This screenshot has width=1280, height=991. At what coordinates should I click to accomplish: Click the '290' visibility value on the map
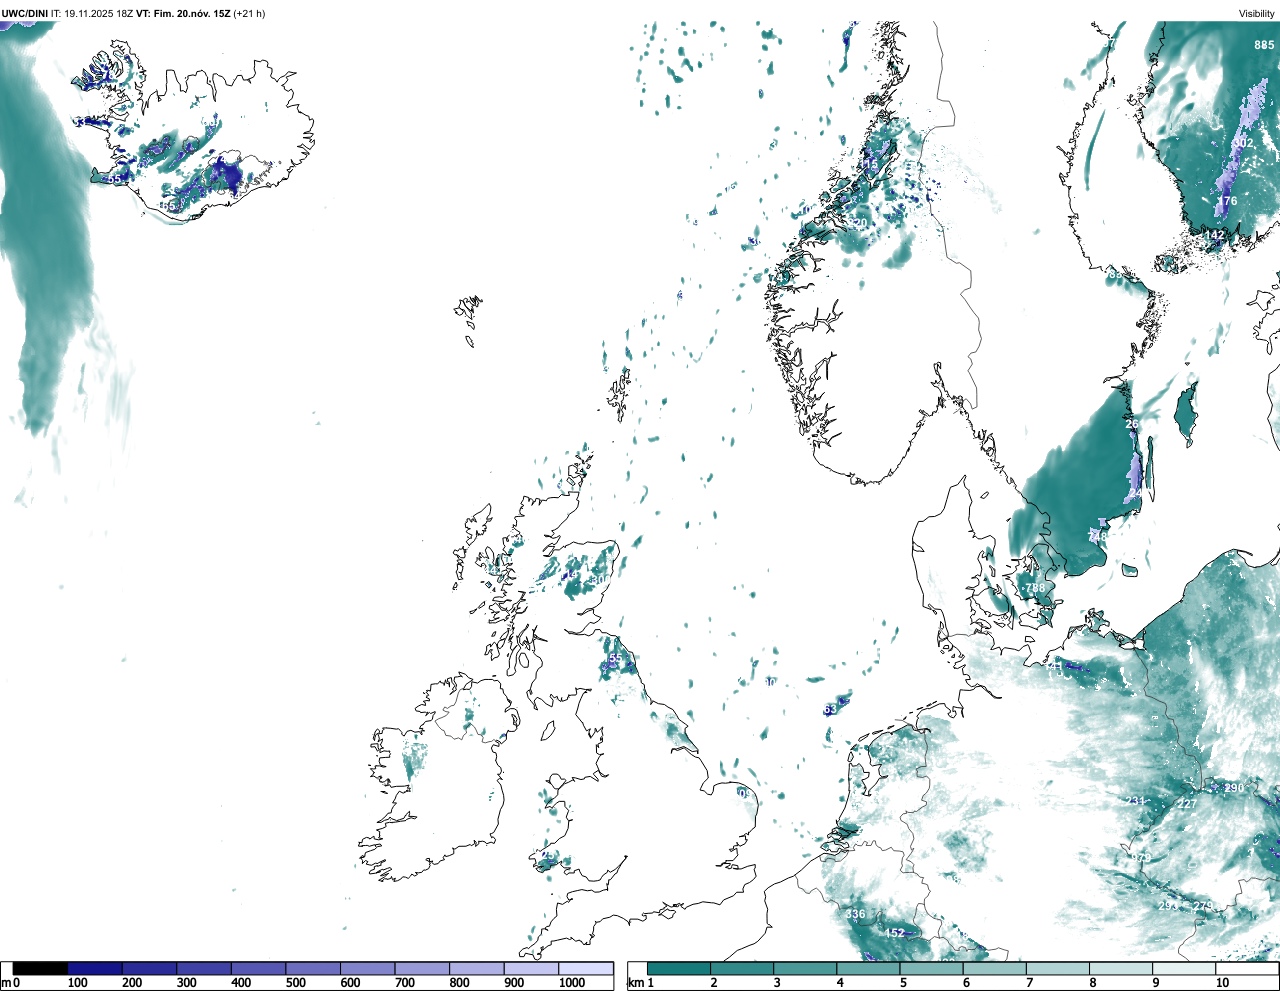coord(1235,788)
